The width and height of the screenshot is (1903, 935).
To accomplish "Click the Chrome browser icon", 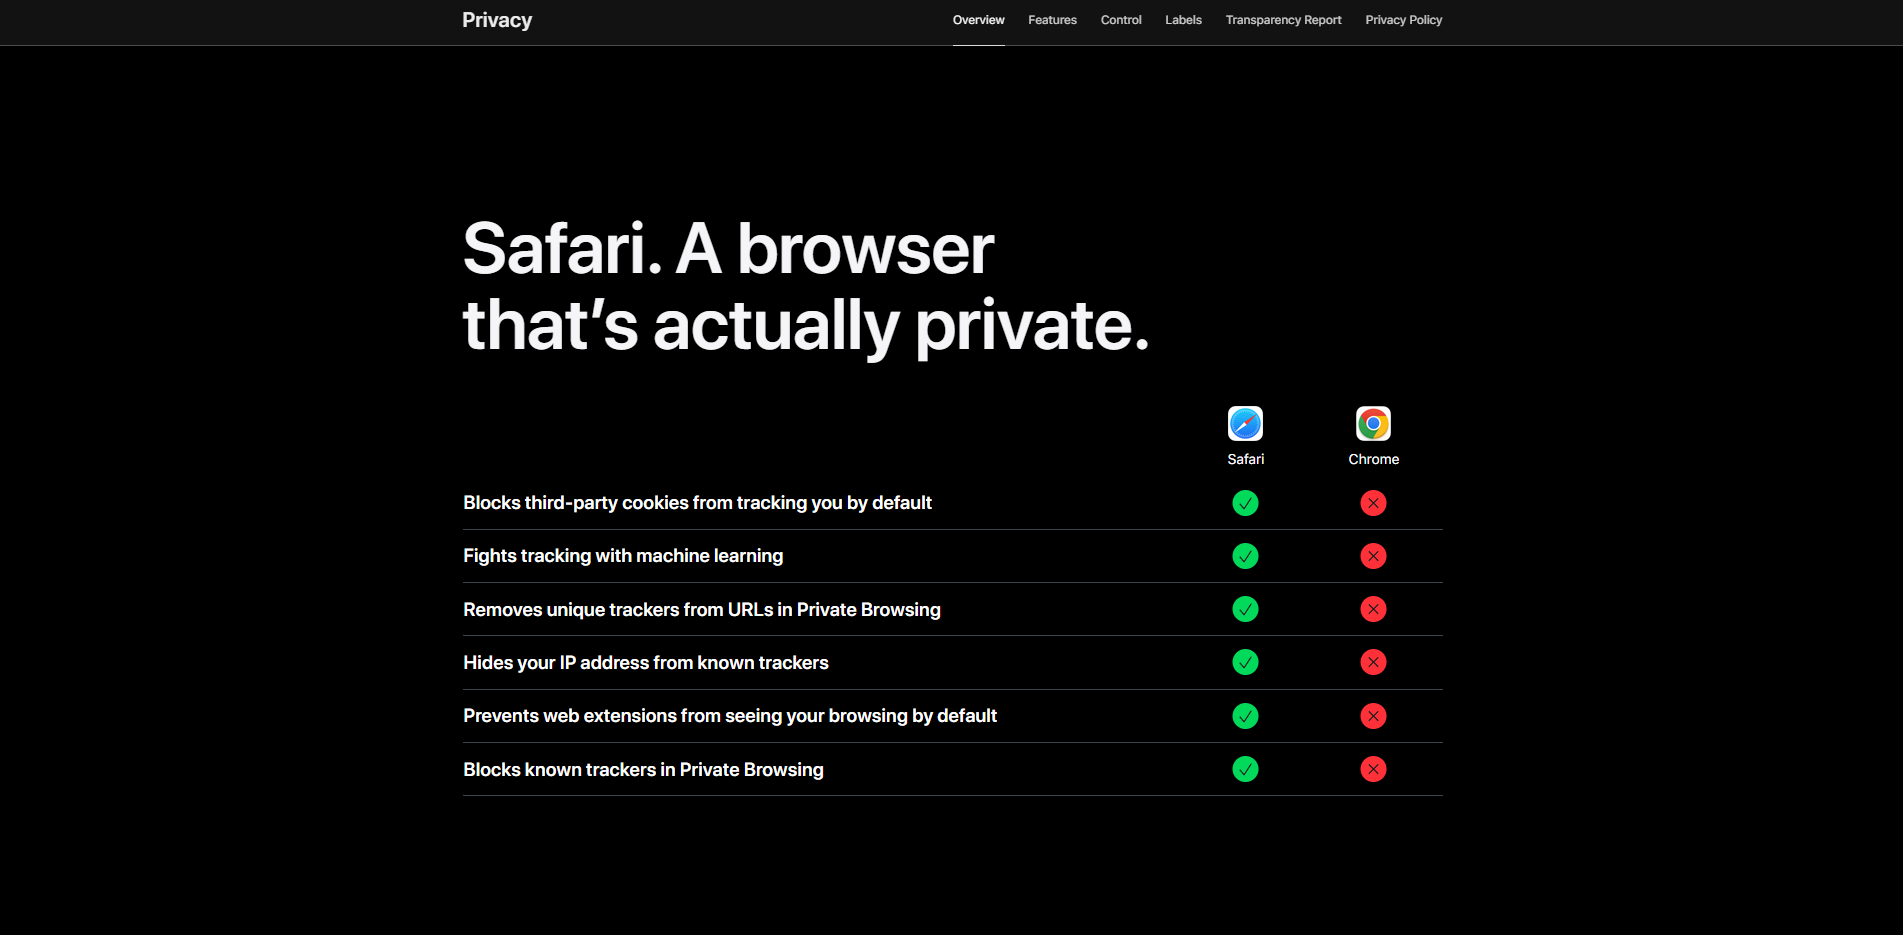I will [1373, 424].
